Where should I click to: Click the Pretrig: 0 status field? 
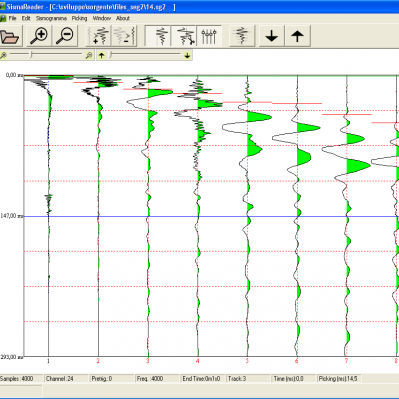[x=112, y=379]
